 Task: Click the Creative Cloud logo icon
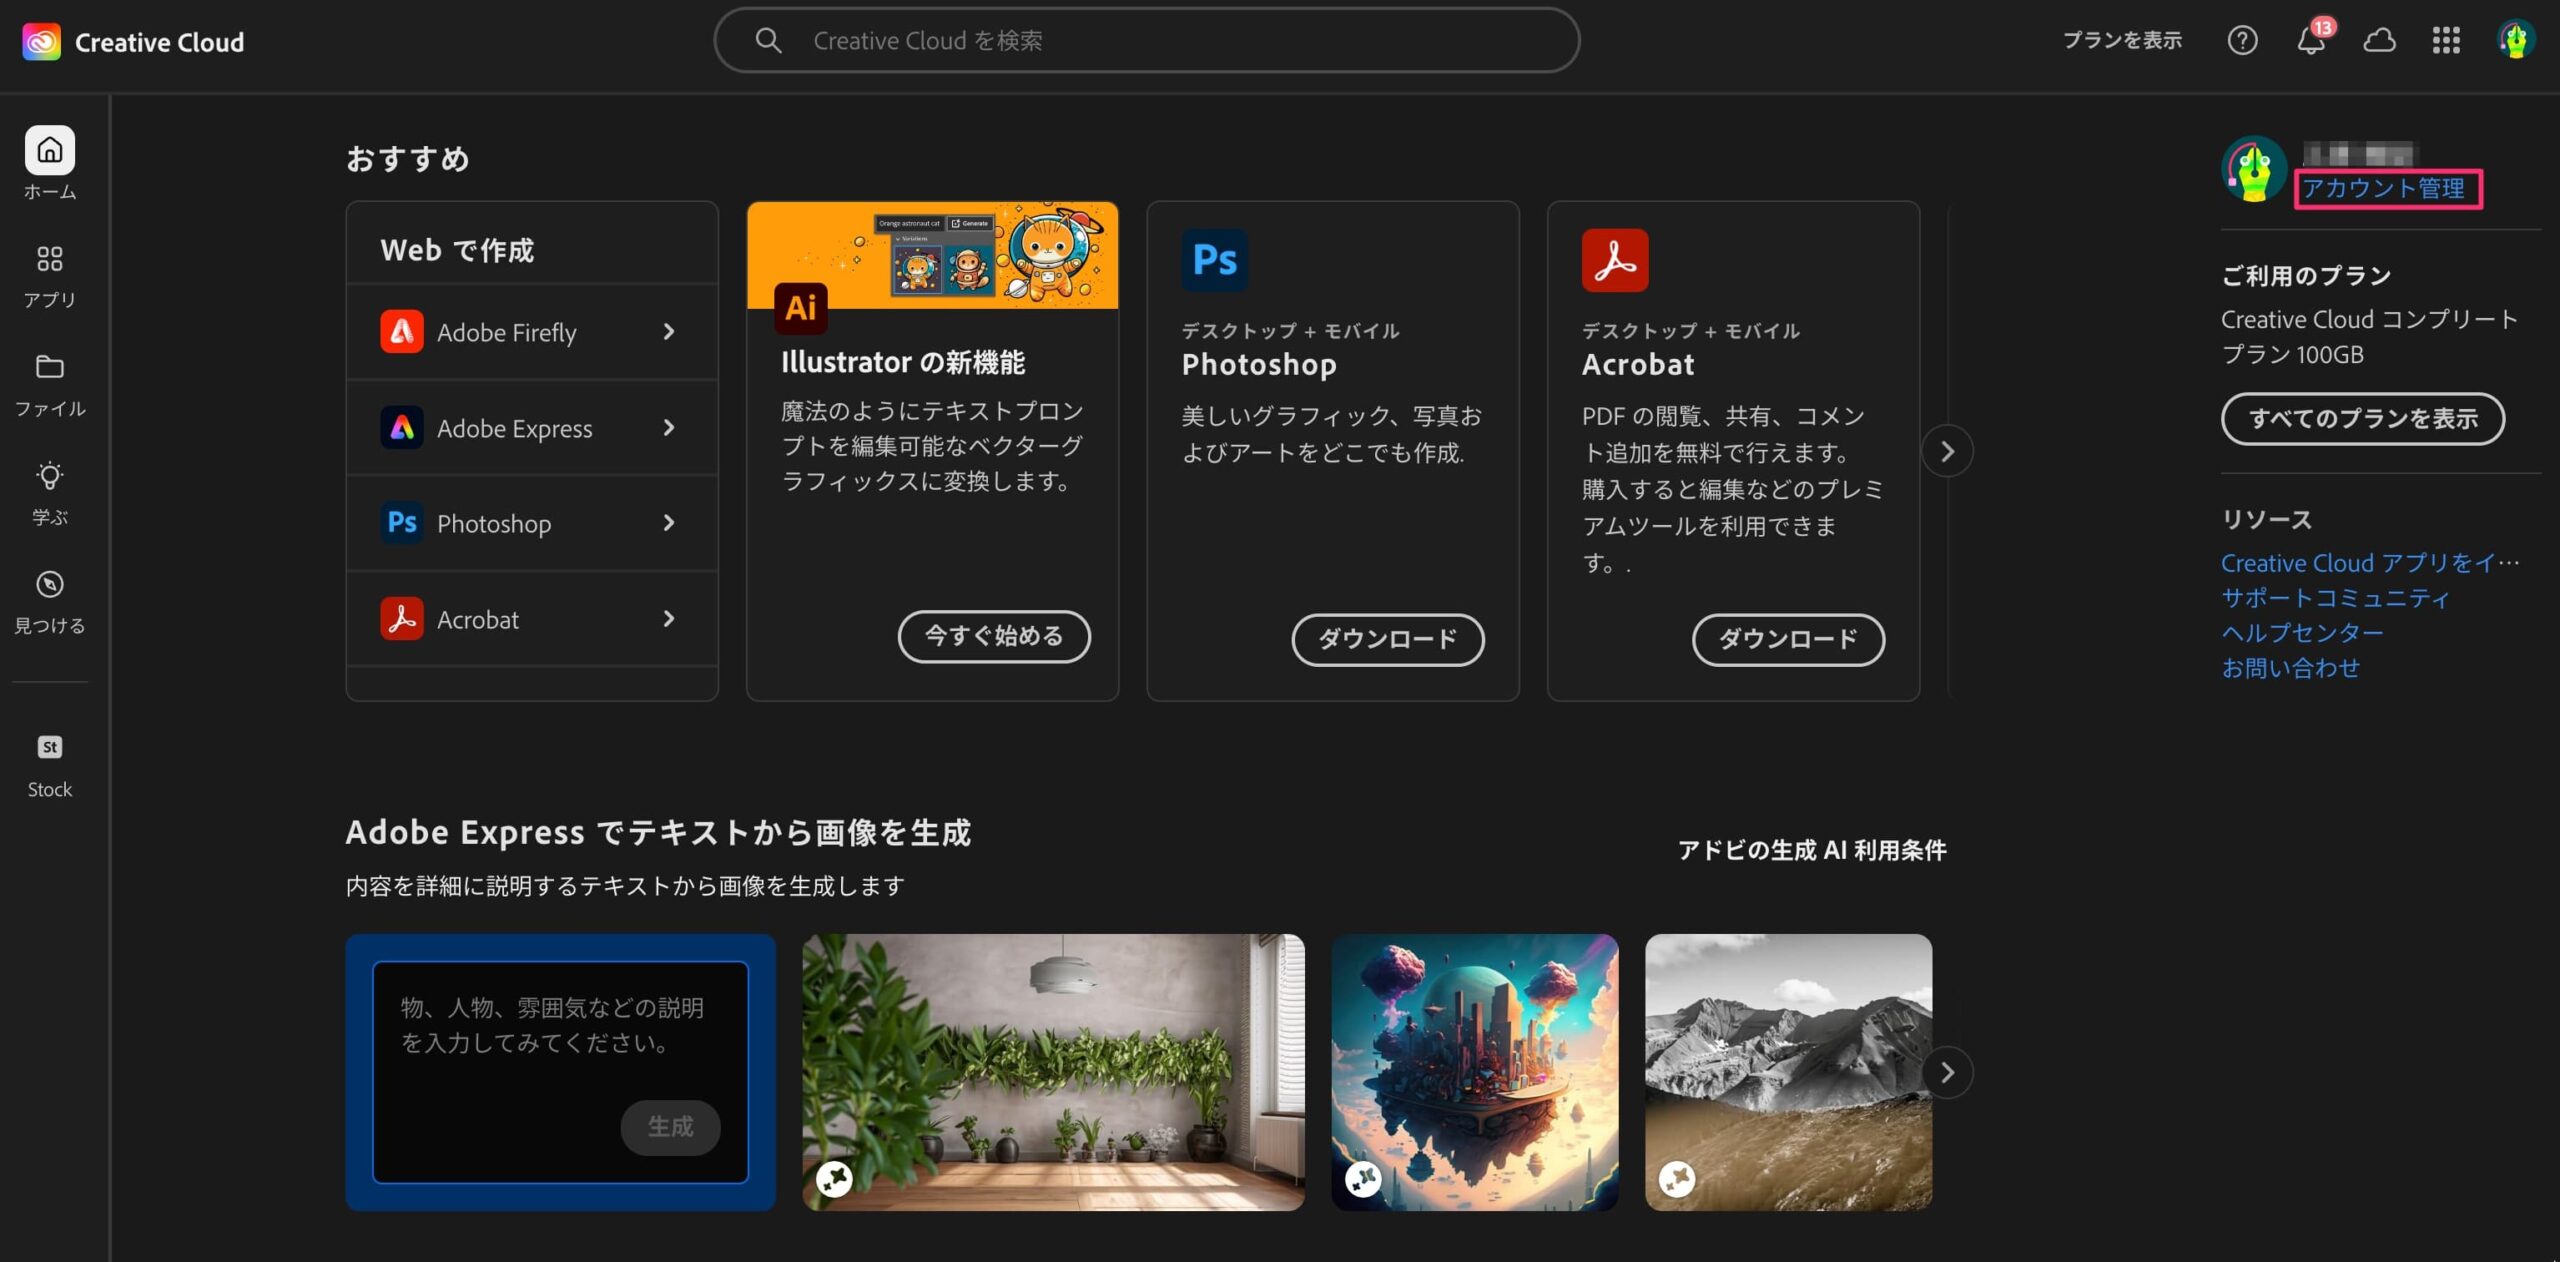[41, 41]
